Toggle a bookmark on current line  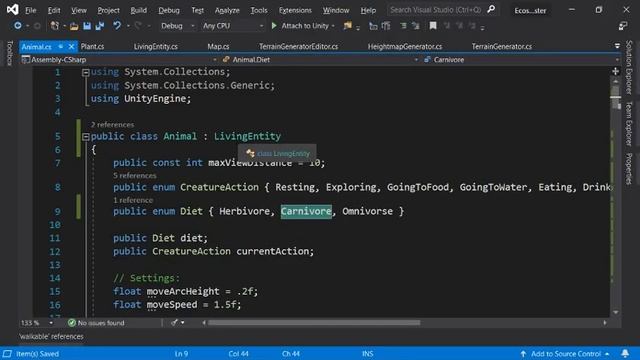(433, 26)
